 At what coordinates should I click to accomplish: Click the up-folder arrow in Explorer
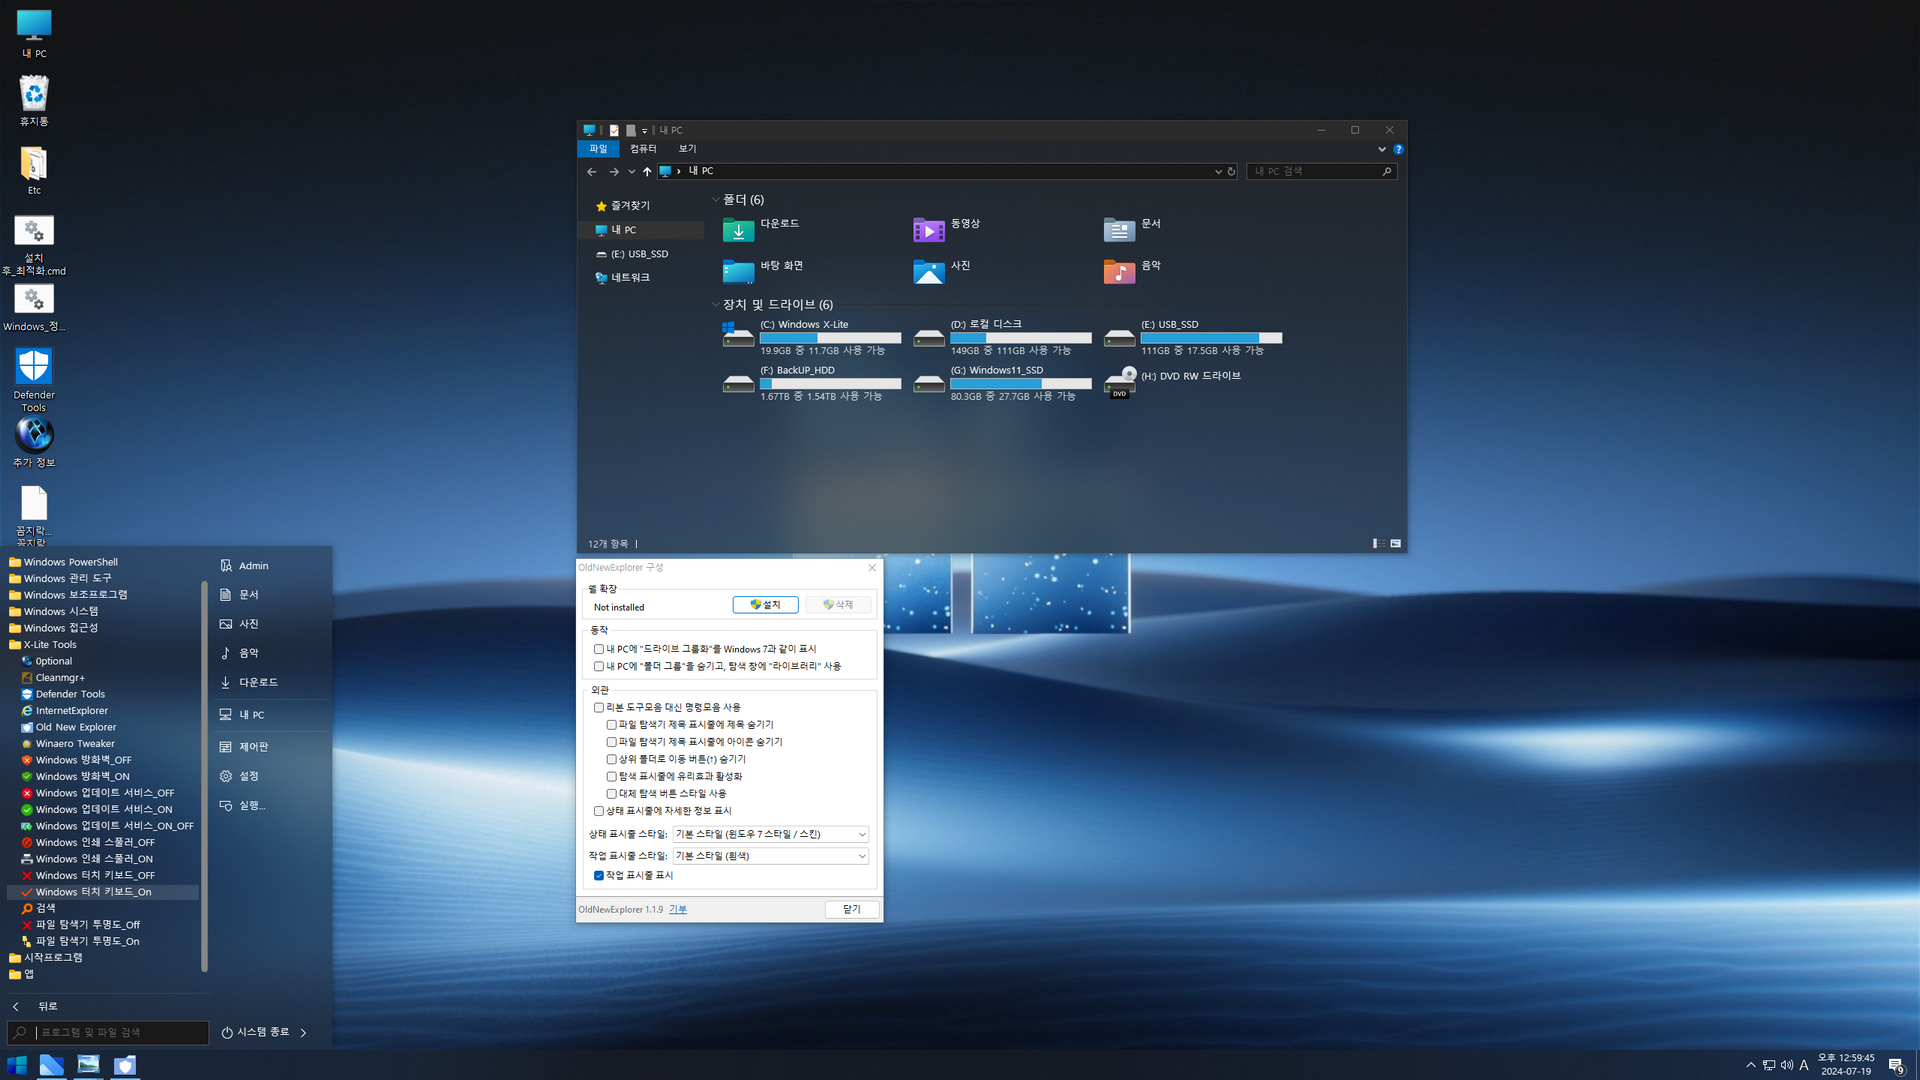(647, 172)
